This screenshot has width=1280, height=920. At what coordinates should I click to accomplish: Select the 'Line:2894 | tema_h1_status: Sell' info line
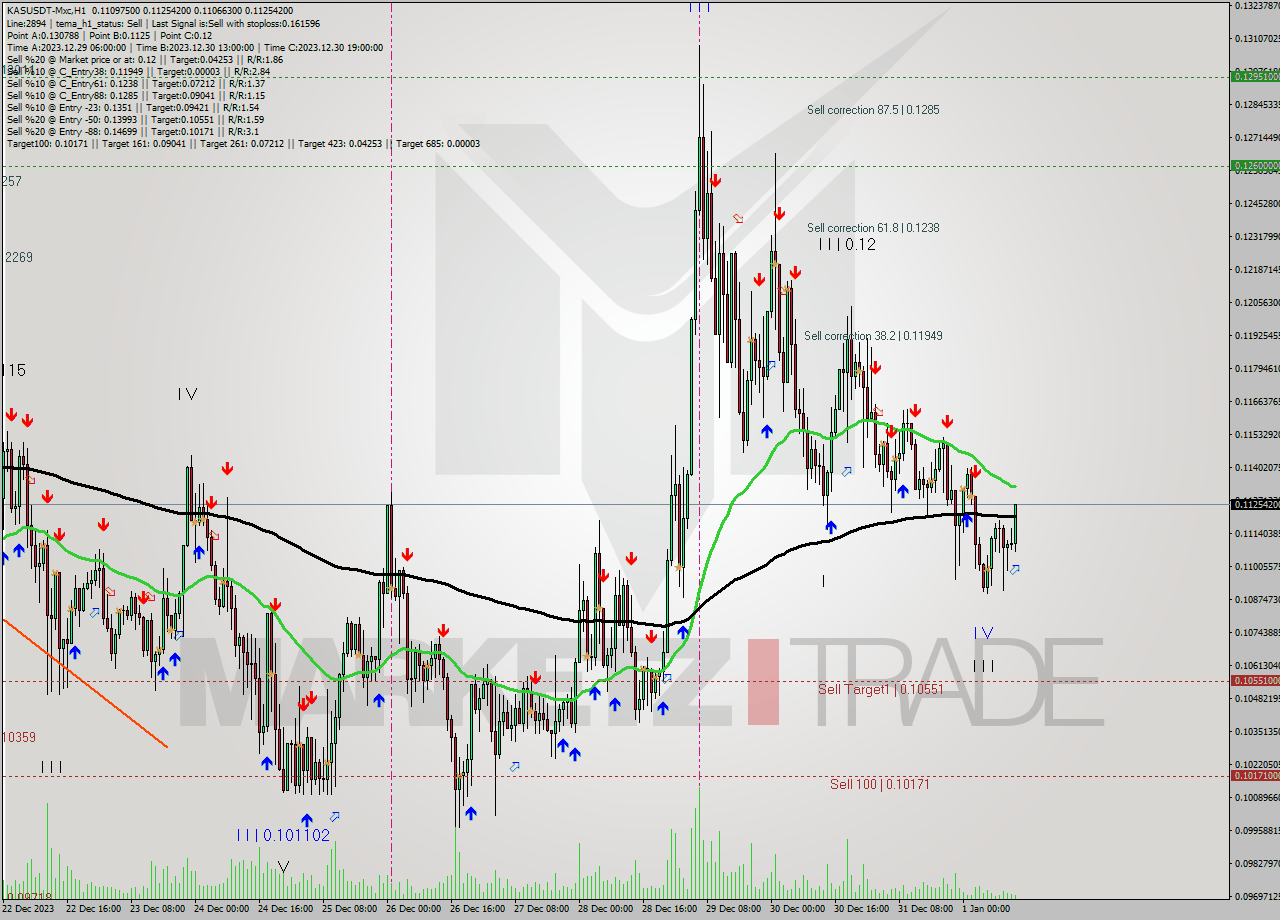[x=163, y=22]
